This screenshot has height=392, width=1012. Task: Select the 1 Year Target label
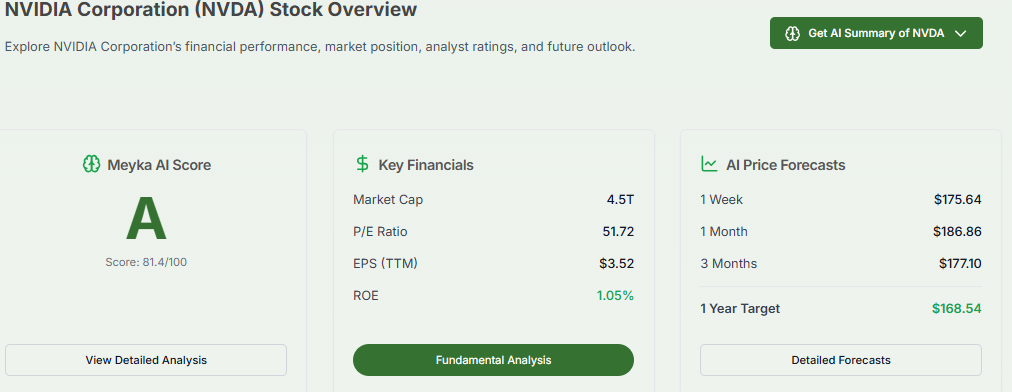coord(740,309)
